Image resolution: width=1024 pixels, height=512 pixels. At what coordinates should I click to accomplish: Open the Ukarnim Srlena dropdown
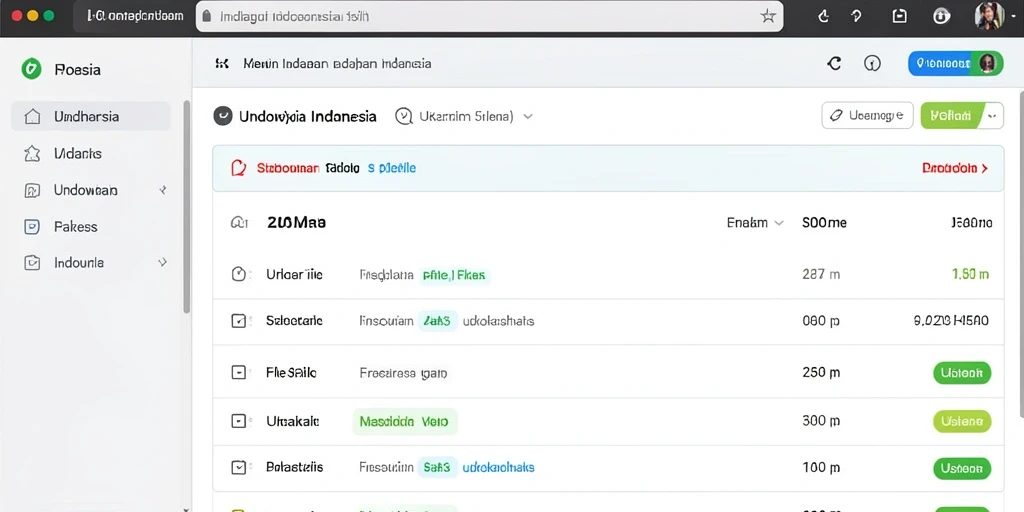tap(464, 116)
